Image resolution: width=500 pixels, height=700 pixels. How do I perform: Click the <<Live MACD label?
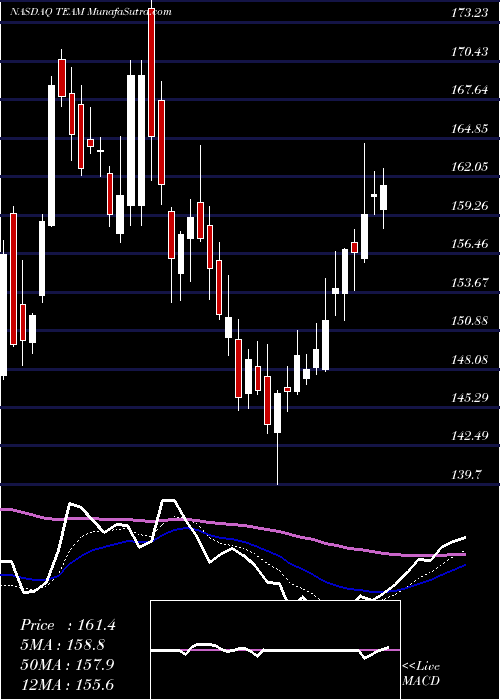[x=421, y=674]
